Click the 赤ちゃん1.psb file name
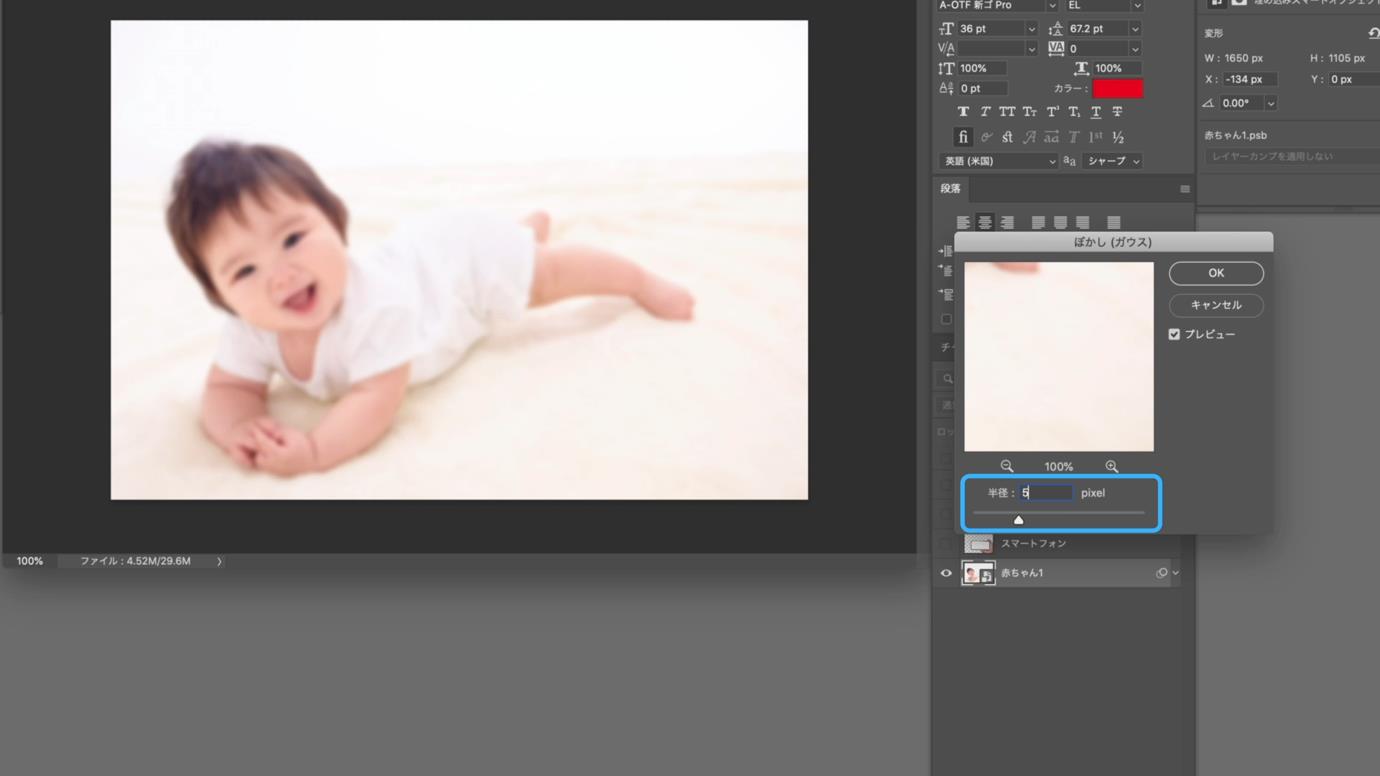 tap(1236, 136)
